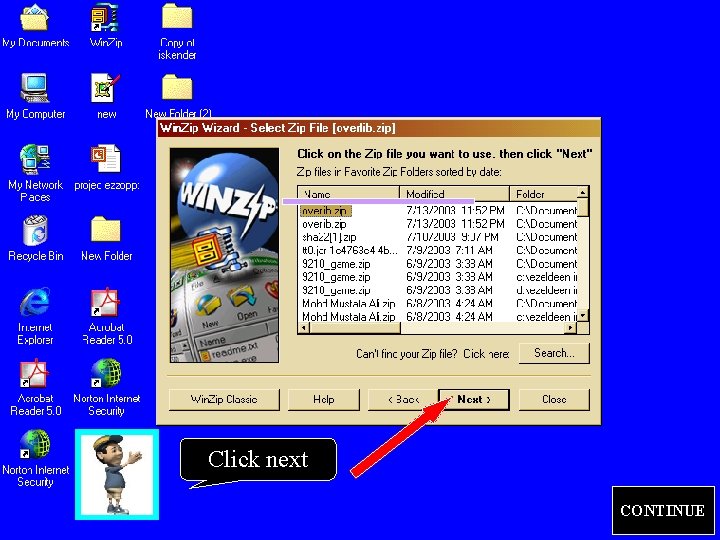This screenshot has width=720, height=540.
Task: Select Mohd Mustafa Ali.zip in C:\Document folder
Action: click(x=438, y=304)
